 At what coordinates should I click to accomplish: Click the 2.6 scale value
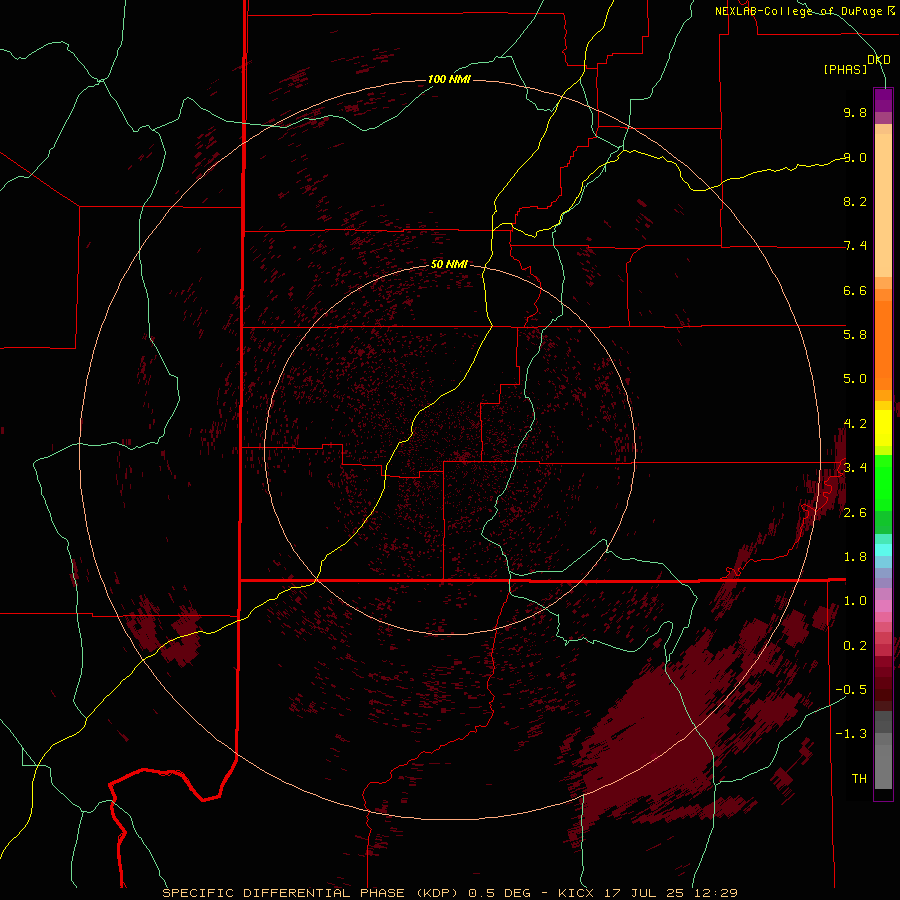click(x=855, y=513)
